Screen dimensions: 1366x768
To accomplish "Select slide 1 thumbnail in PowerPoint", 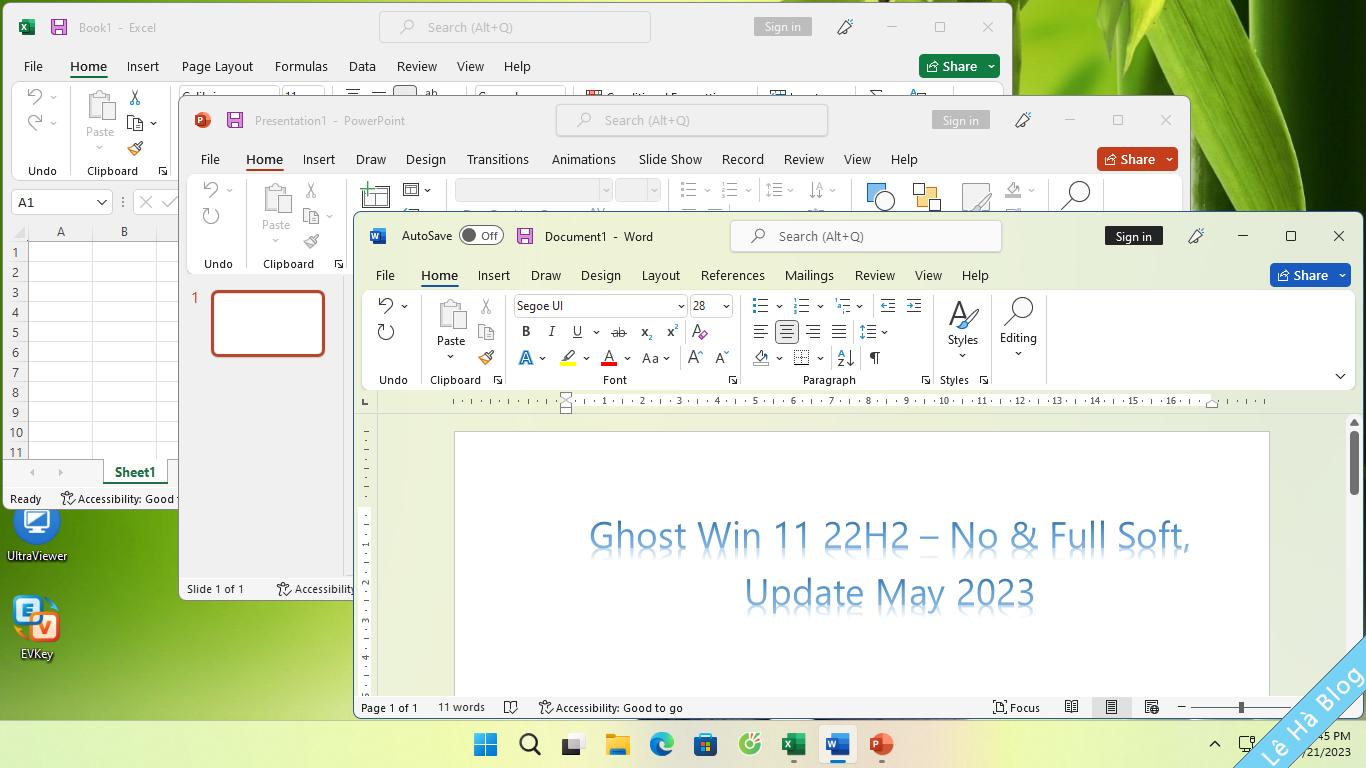I will click(268, 323).
